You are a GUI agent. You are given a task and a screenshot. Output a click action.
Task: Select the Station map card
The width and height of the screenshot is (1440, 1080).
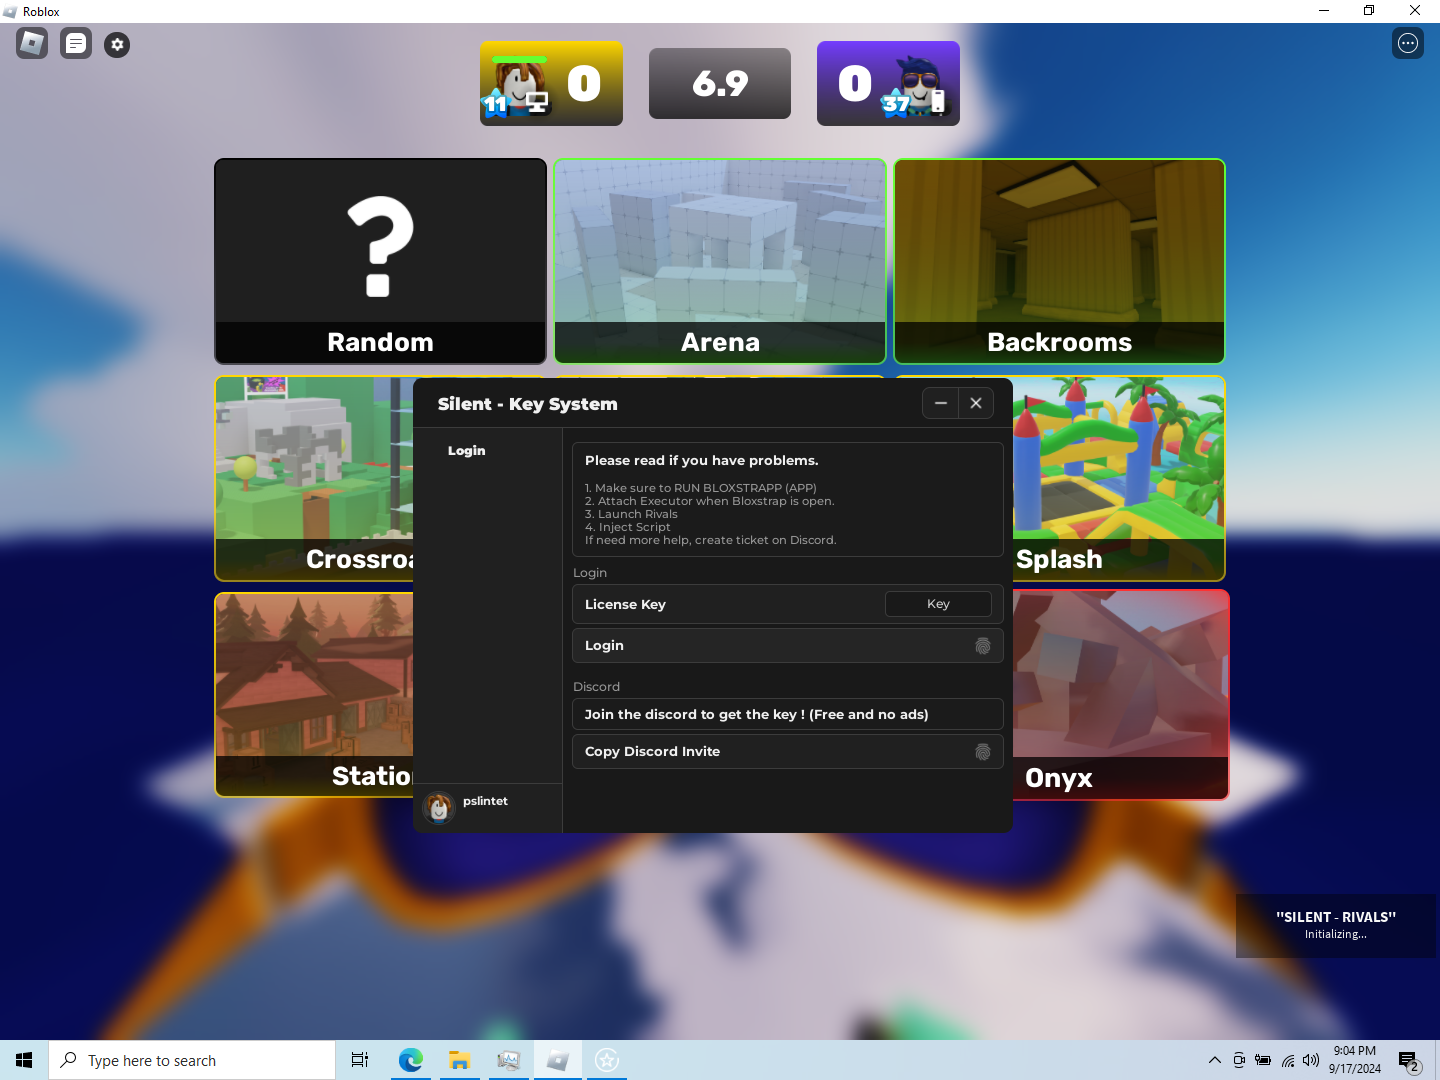pyautogui.click(x=314, y=695)
